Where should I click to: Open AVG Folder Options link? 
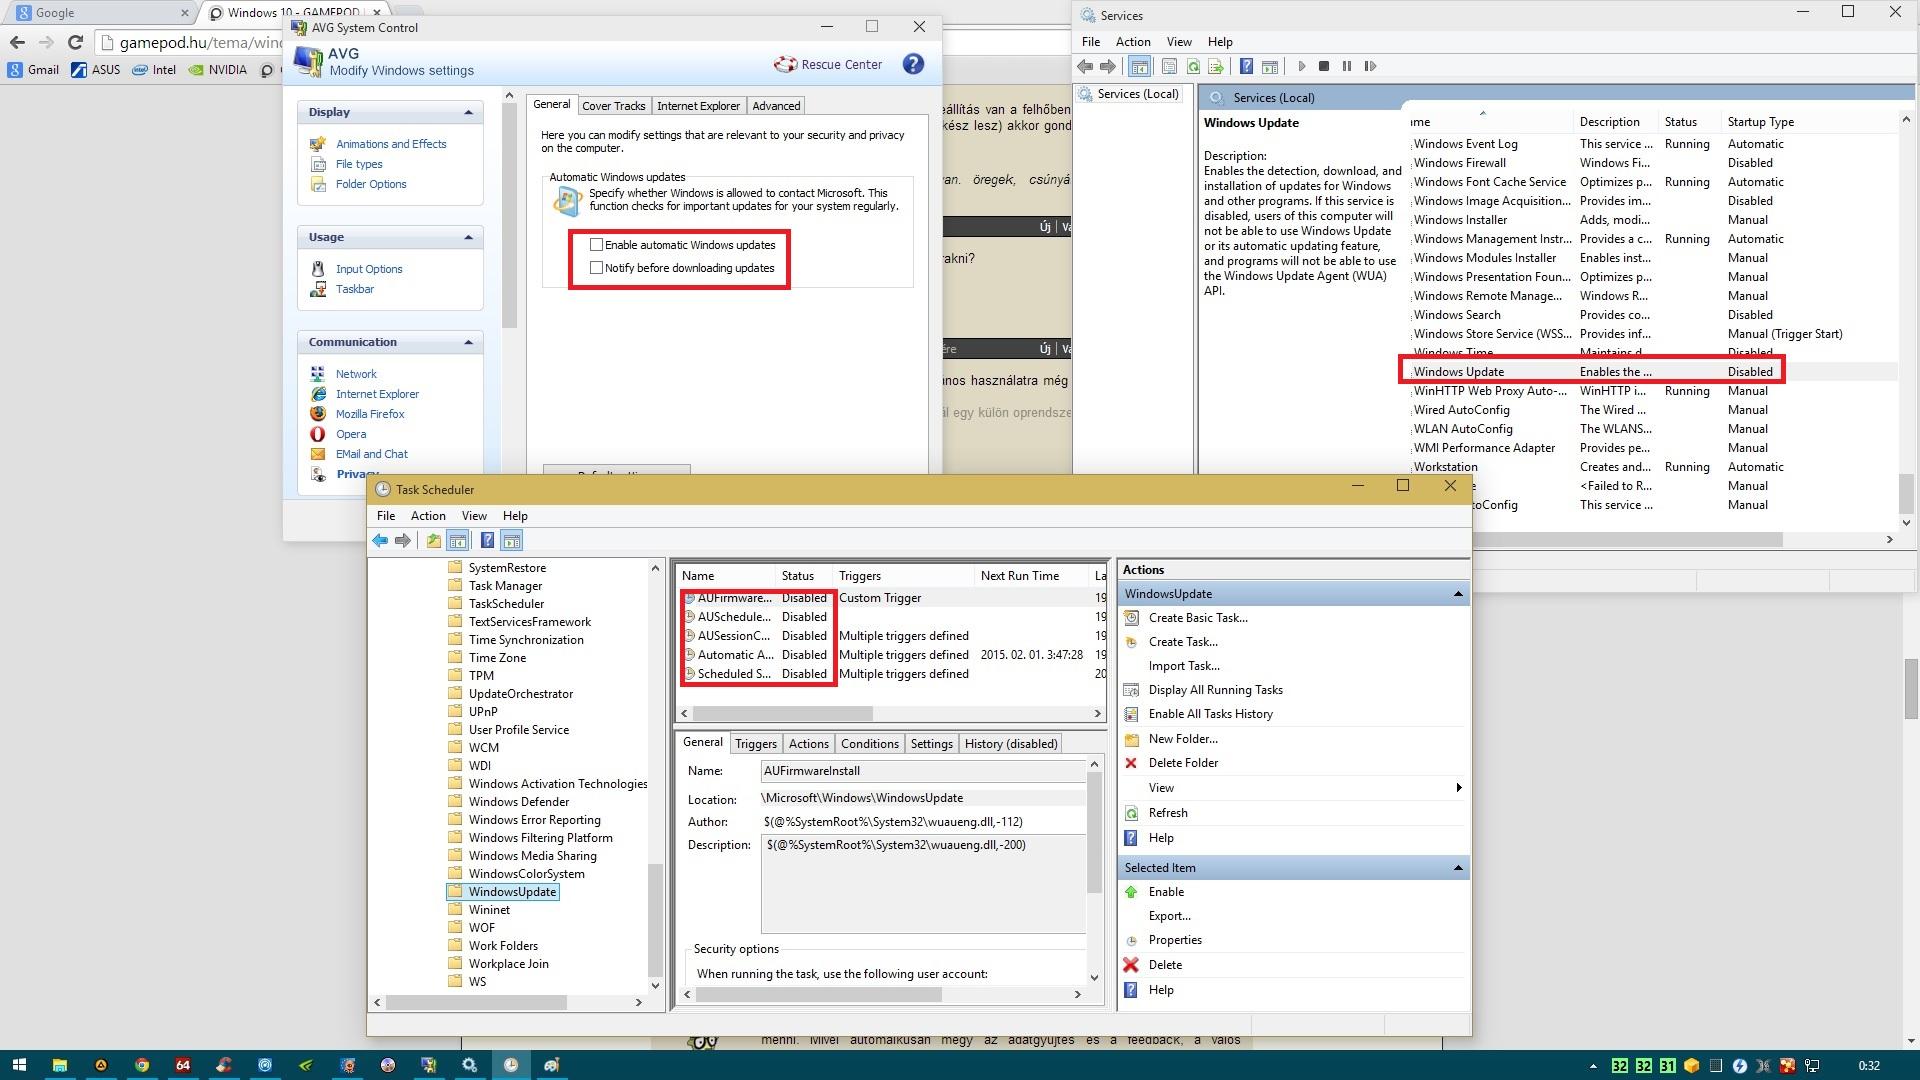click(371, 184)
